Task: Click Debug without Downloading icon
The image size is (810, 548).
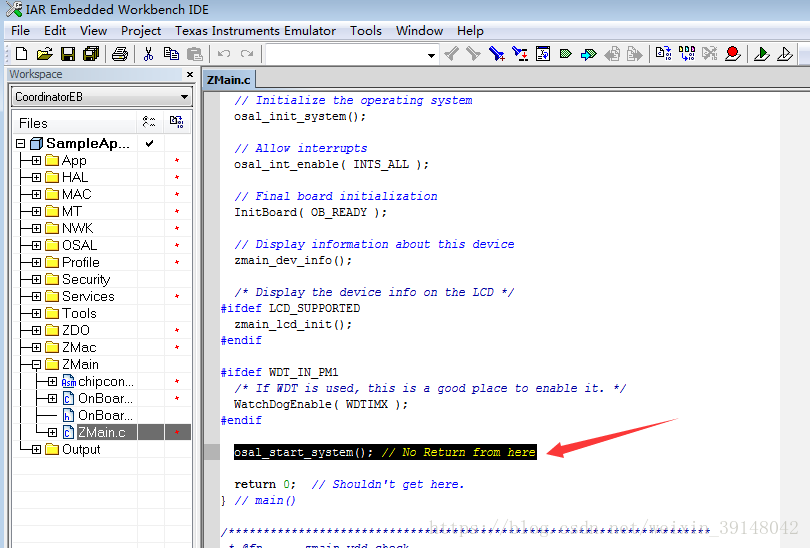Action: (x=785, y=54)
